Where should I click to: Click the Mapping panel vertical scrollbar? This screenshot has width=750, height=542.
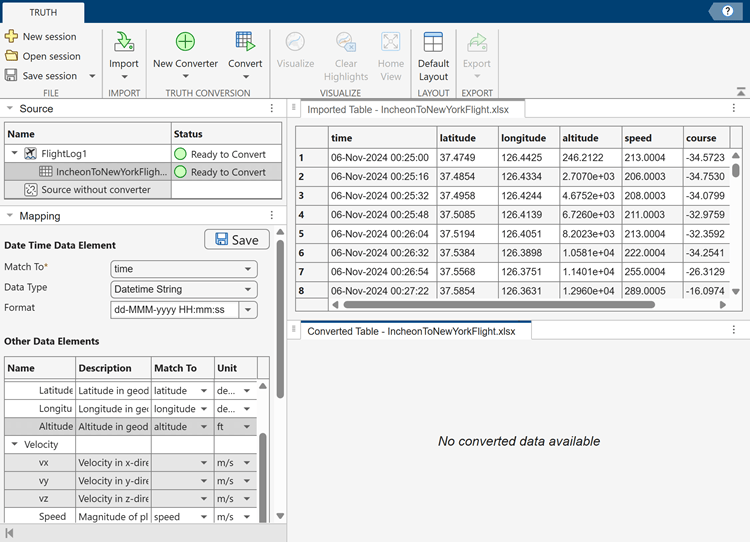[x=280, y=319]
